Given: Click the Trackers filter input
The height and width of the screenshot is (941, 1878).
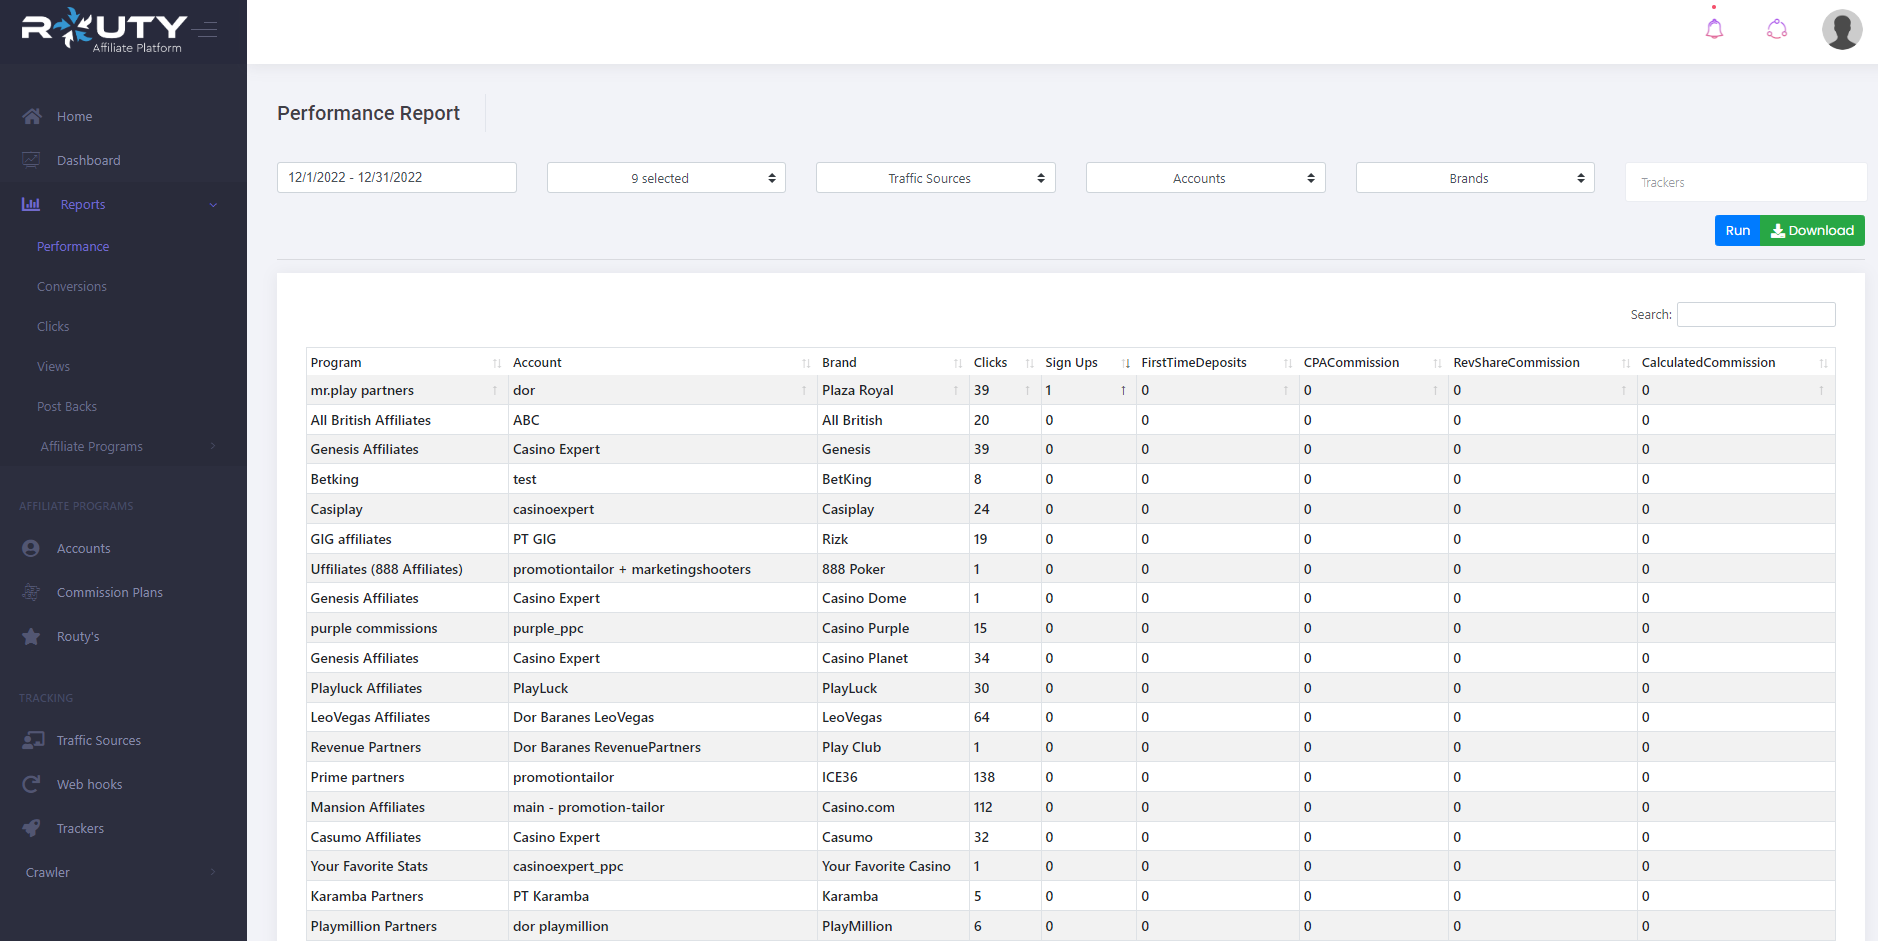Looking at the screenshot, I should tap(1746, 182).
